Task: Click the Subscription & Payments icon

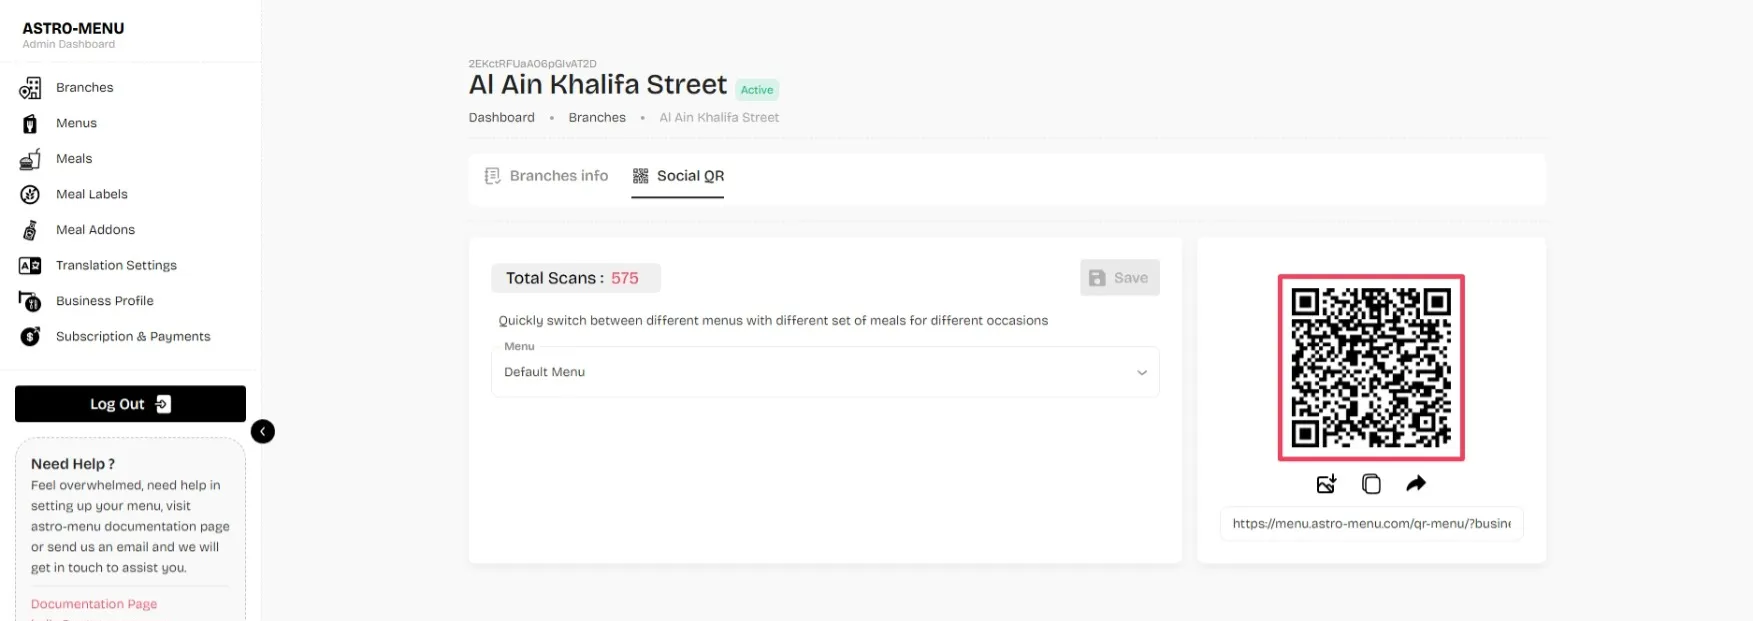Action: point(30,337)
